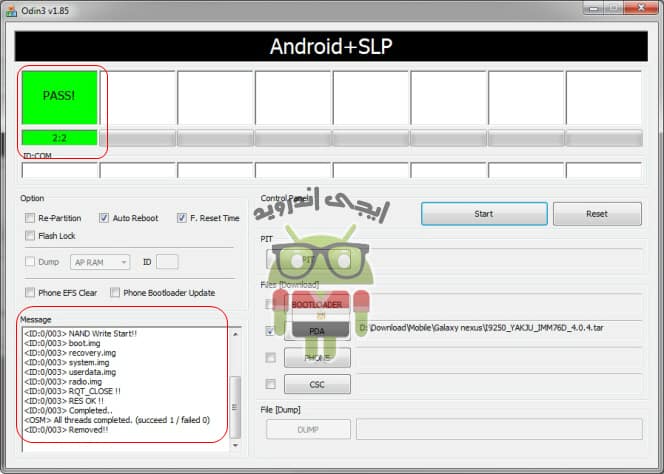The height and width of the screenshot is (474, 664).
Task: Click the CSC file button
Action: click(317, 384)
